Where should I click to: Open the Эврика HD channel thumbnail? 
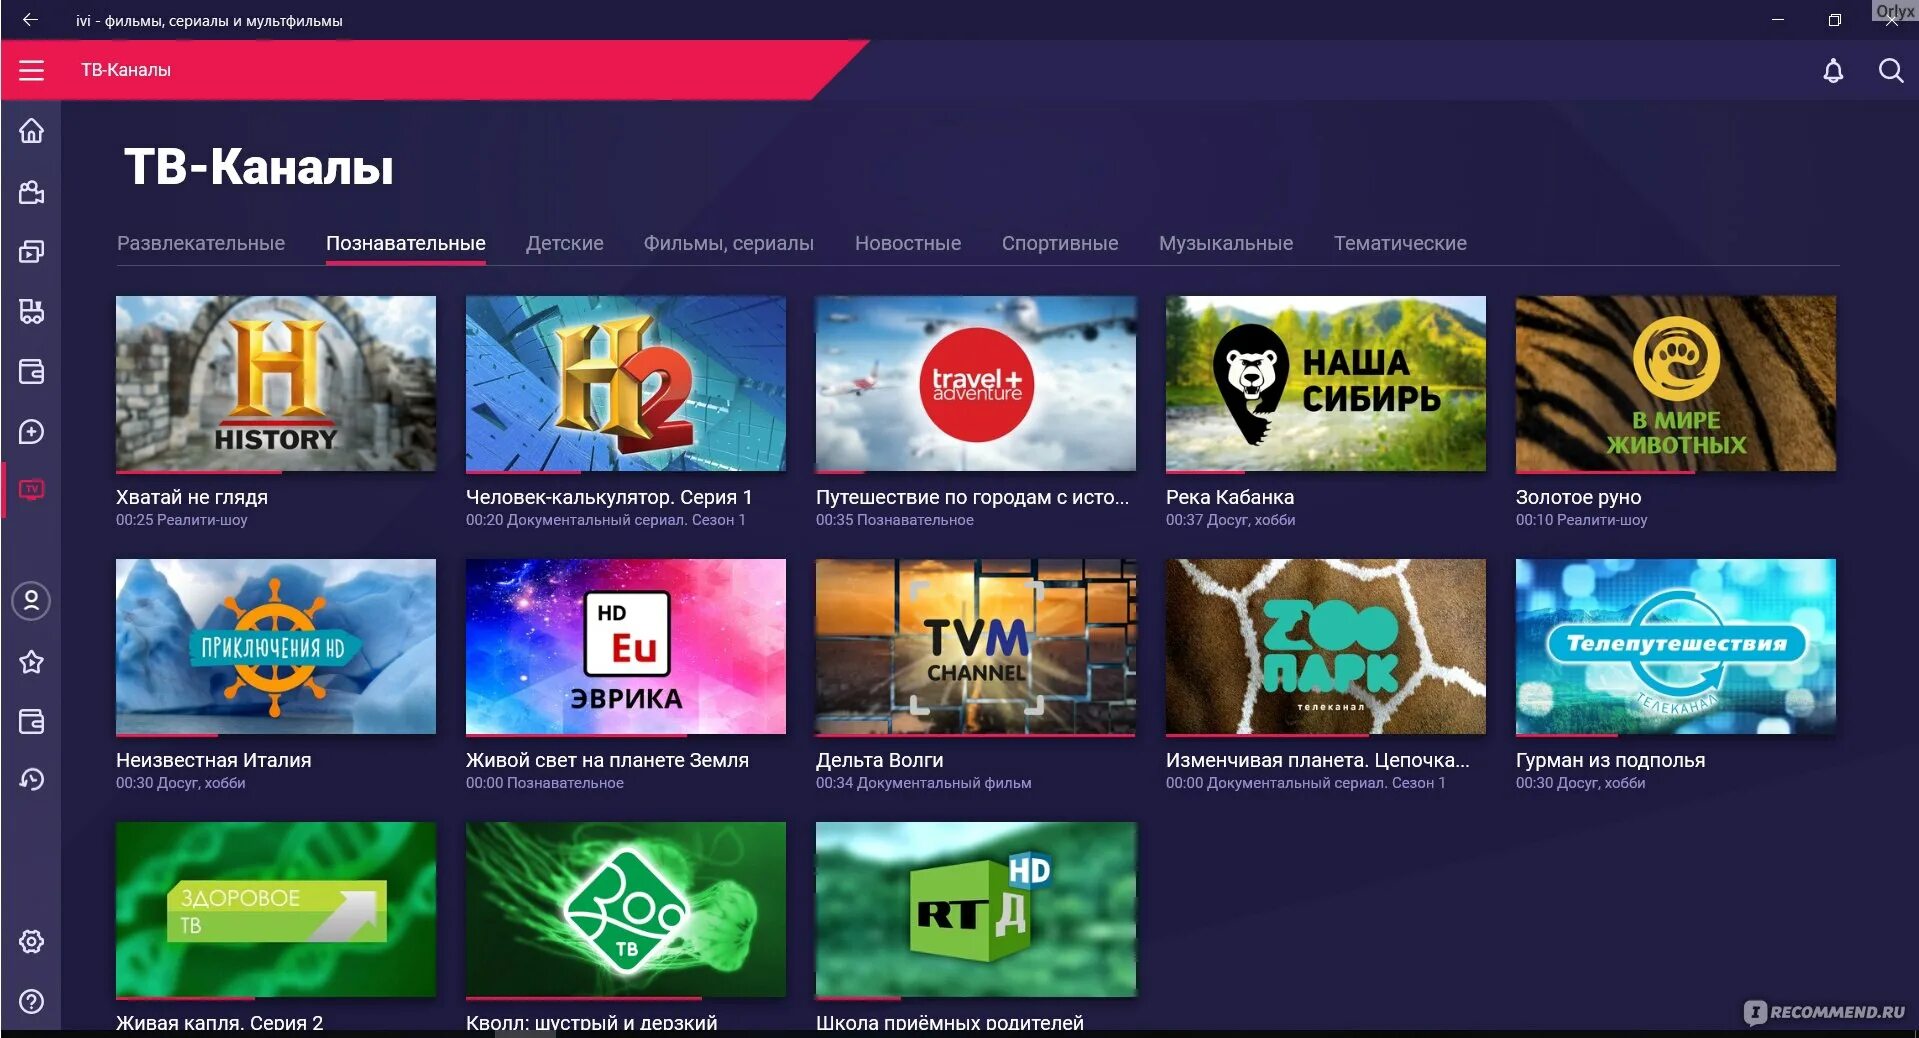pos(626,646)
